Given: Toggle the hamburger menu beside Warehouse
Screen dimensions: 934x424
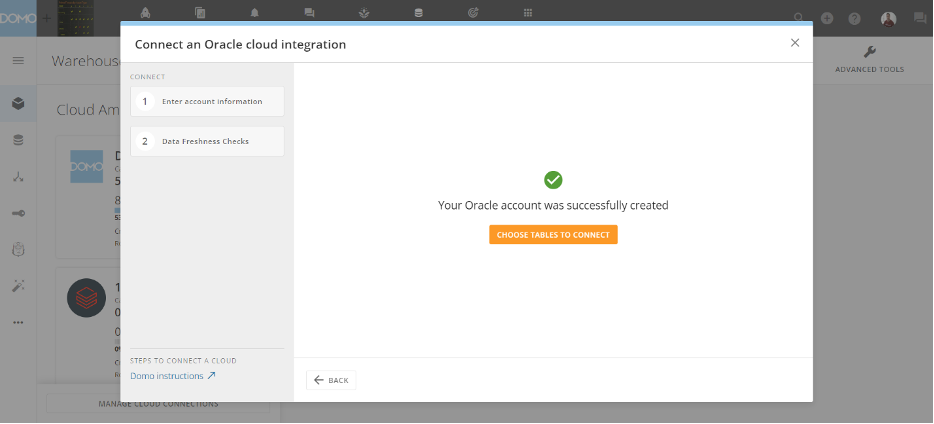Looking at the screenshot, I should tap(18, 61).
